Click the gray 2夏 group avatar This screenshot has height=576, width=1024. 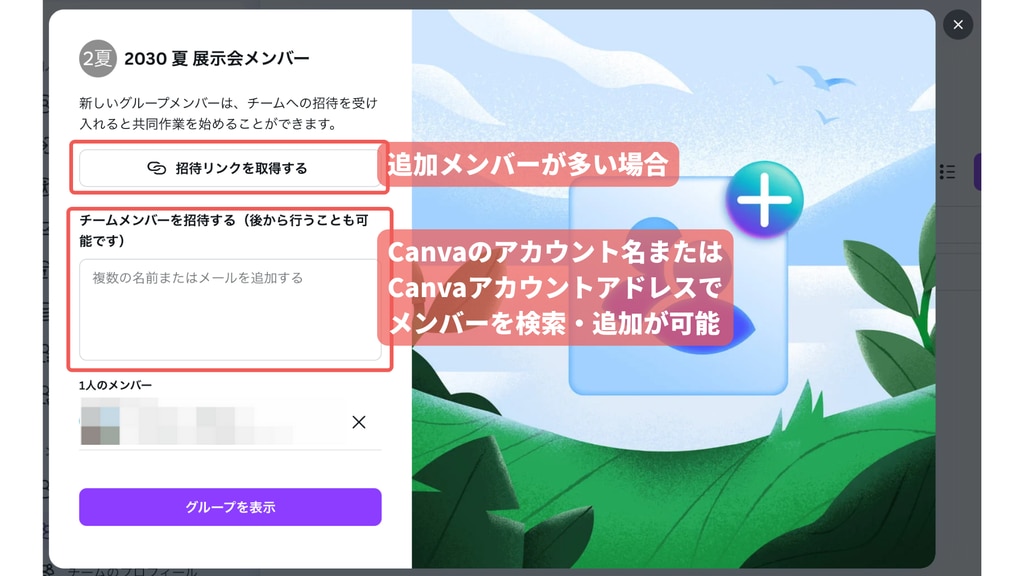tap(98, 59)
